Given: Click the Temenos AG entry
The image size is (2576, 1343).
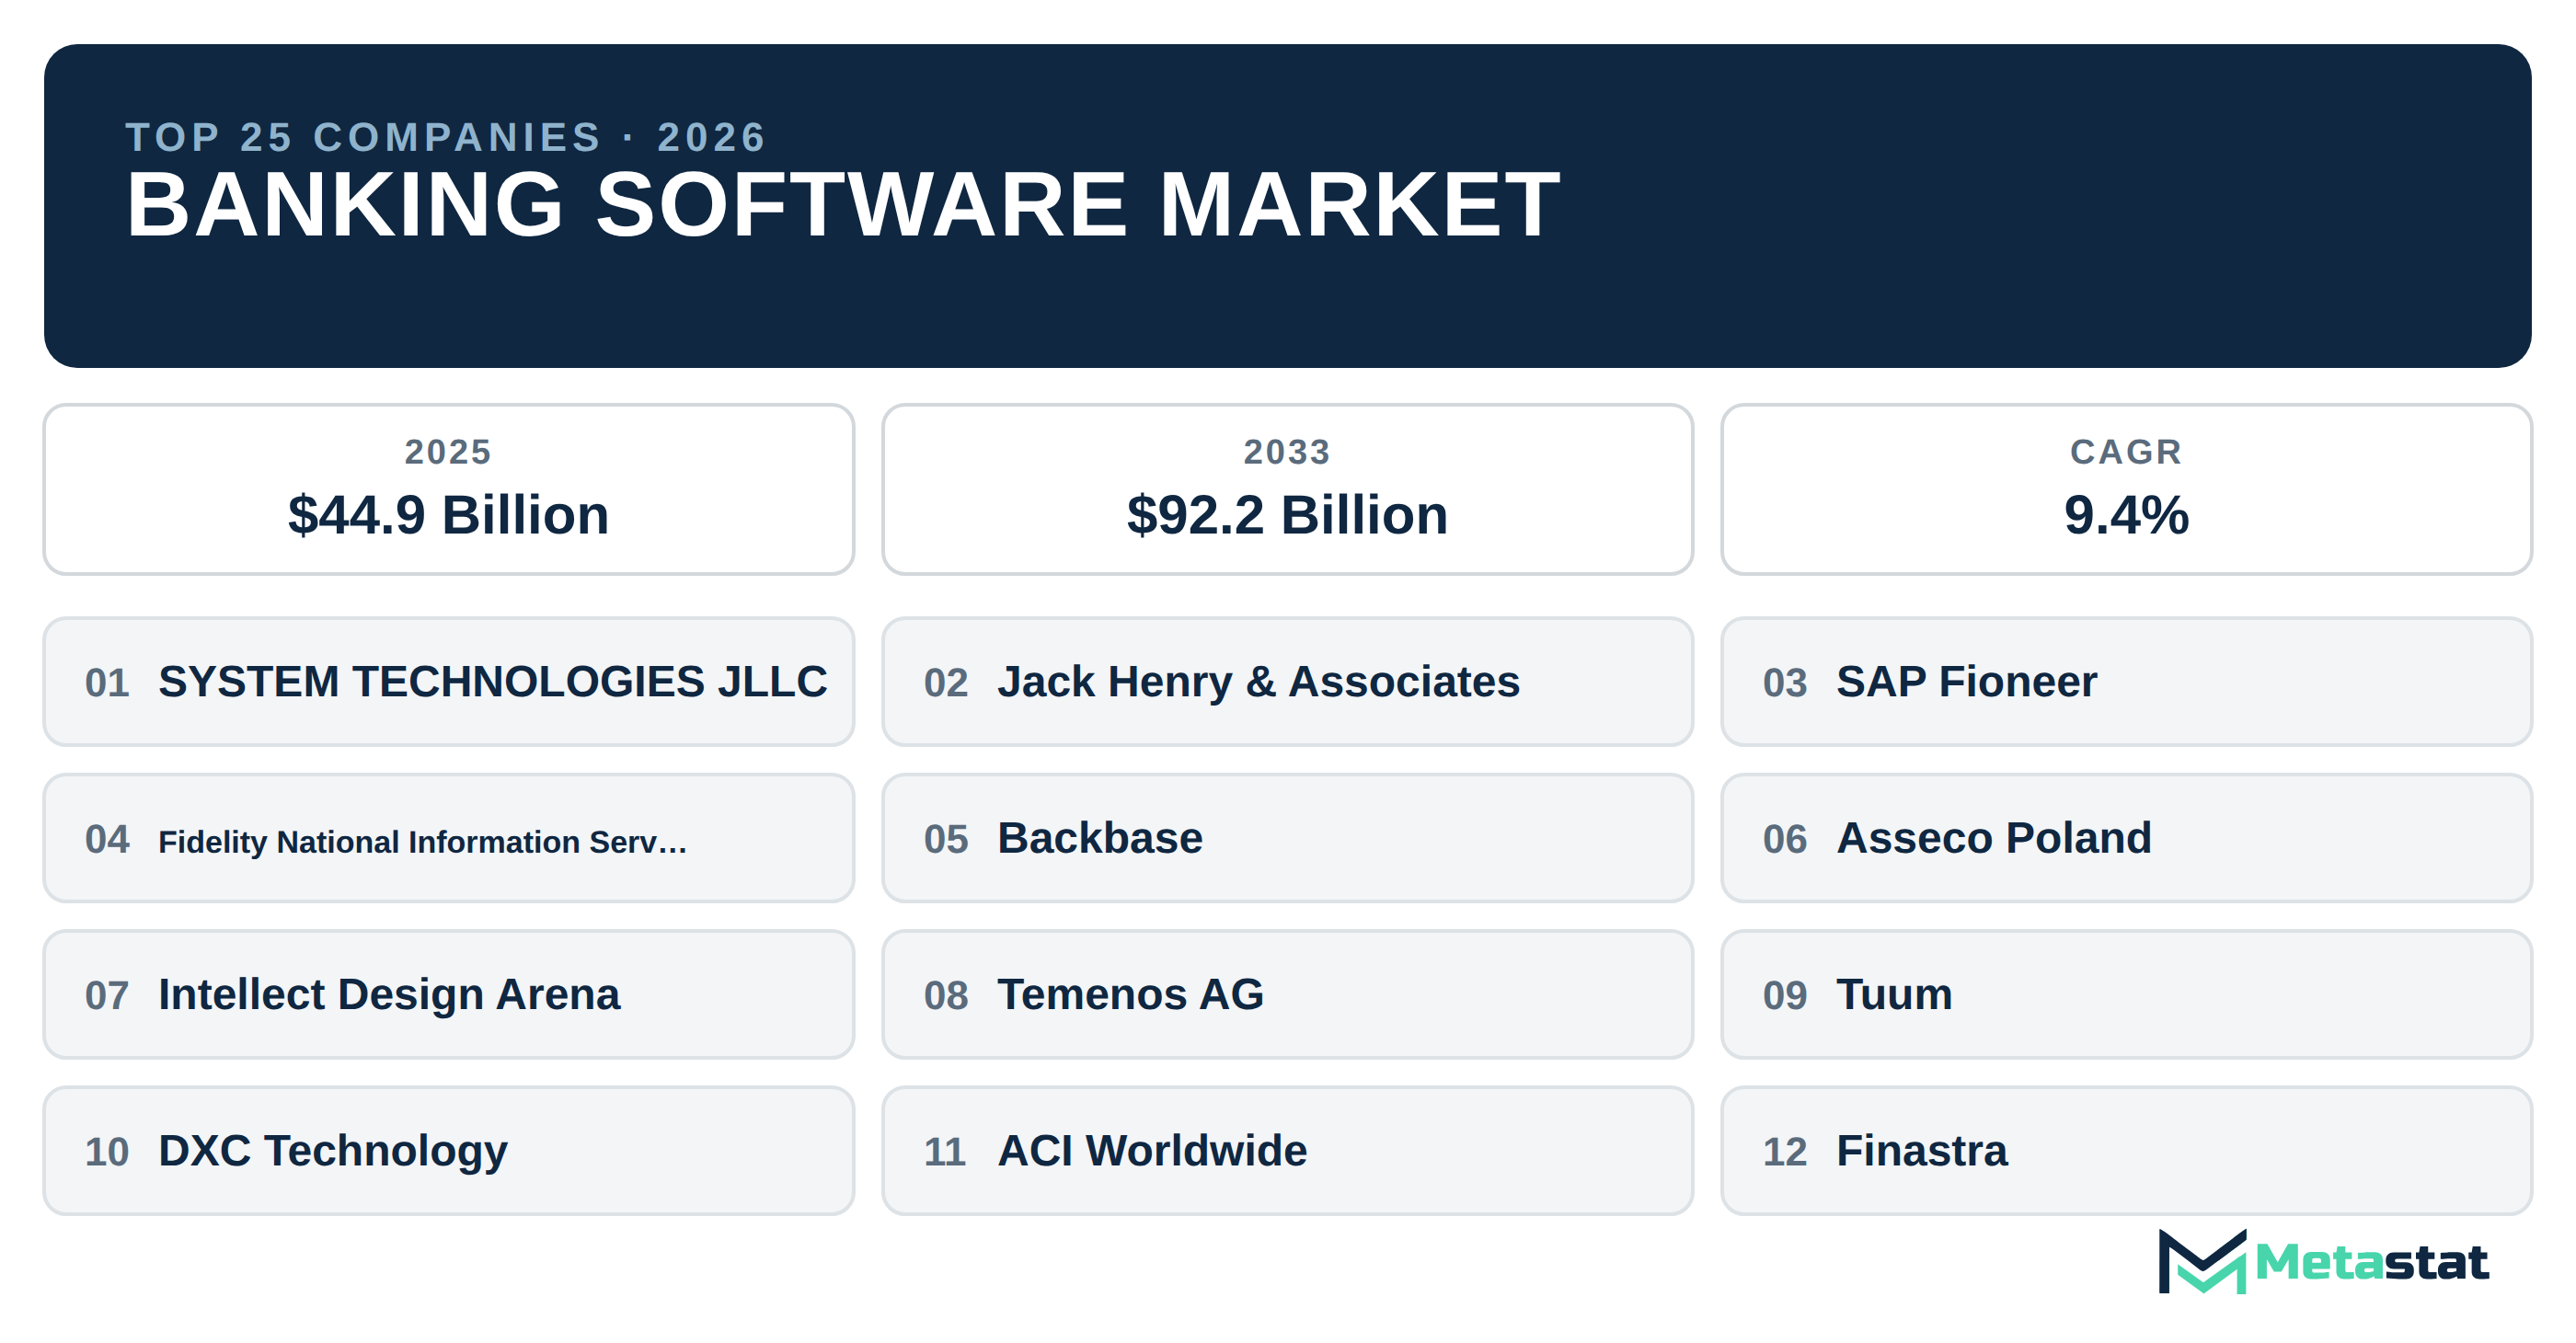Looking at the screenshot, I should 1287,995.
